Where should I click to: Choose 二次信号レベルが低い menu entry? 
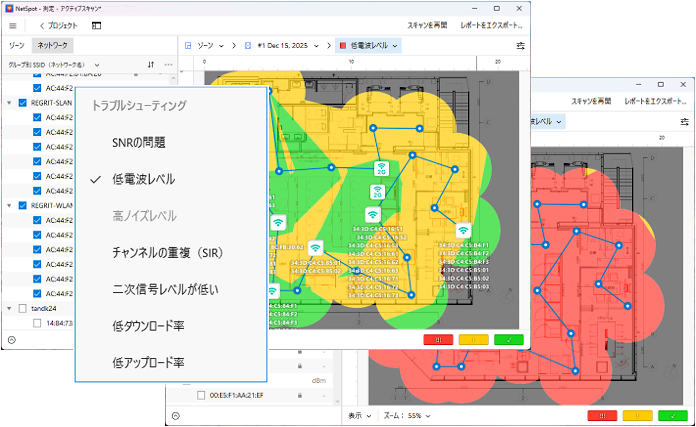coord(165,289)
